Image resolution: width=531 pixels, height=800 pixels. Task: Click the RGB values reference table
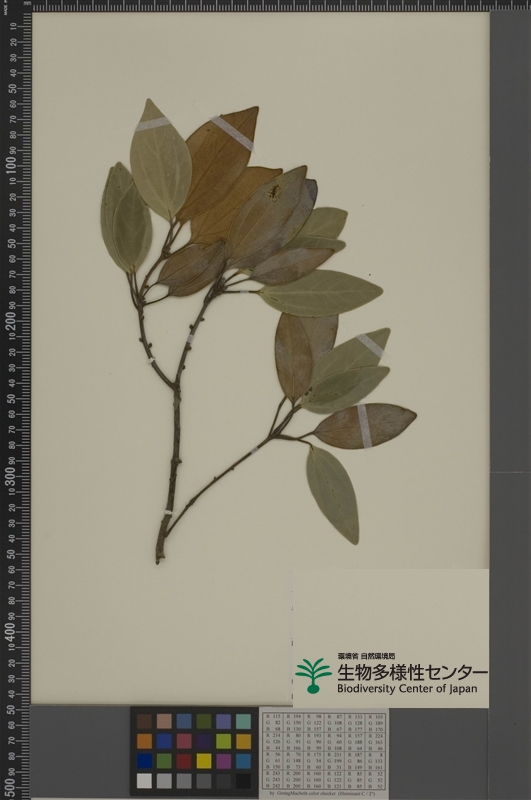324,752
